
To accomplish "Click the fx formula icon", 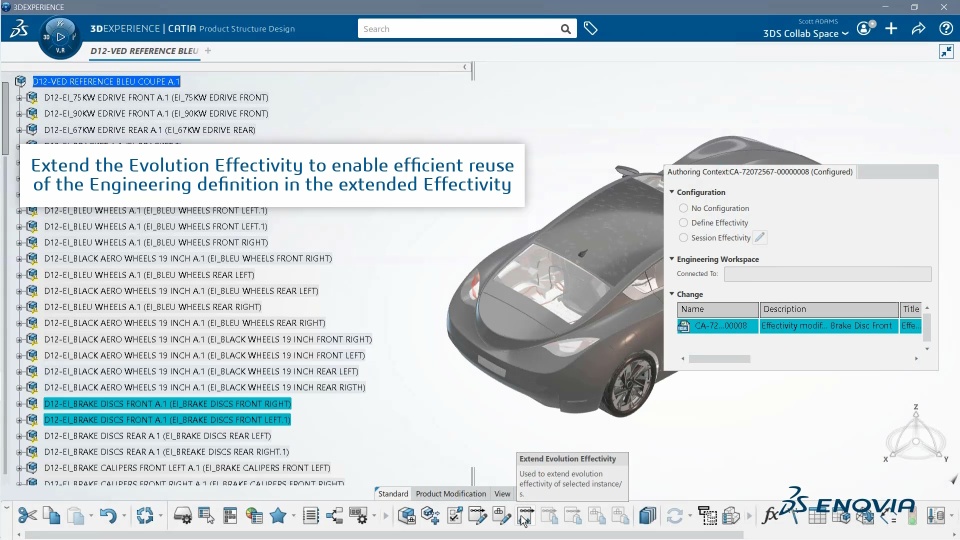I will pos(770,516).
